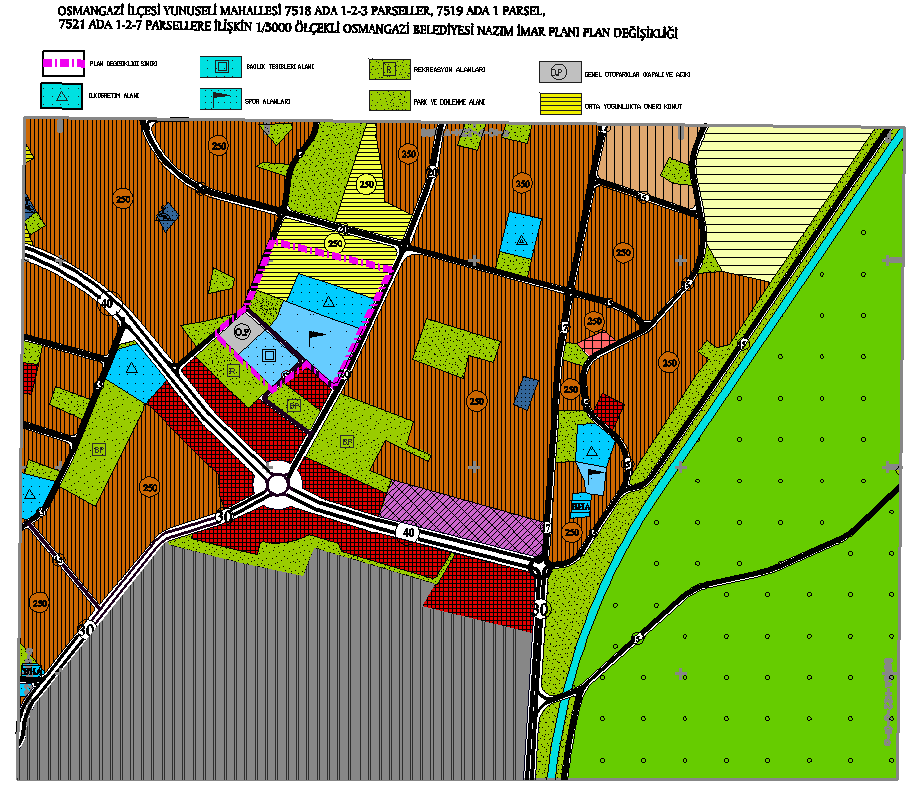Click the magenta plan boundary legend symbol
This screenshot has width=924, height=792.
point(62,64)
